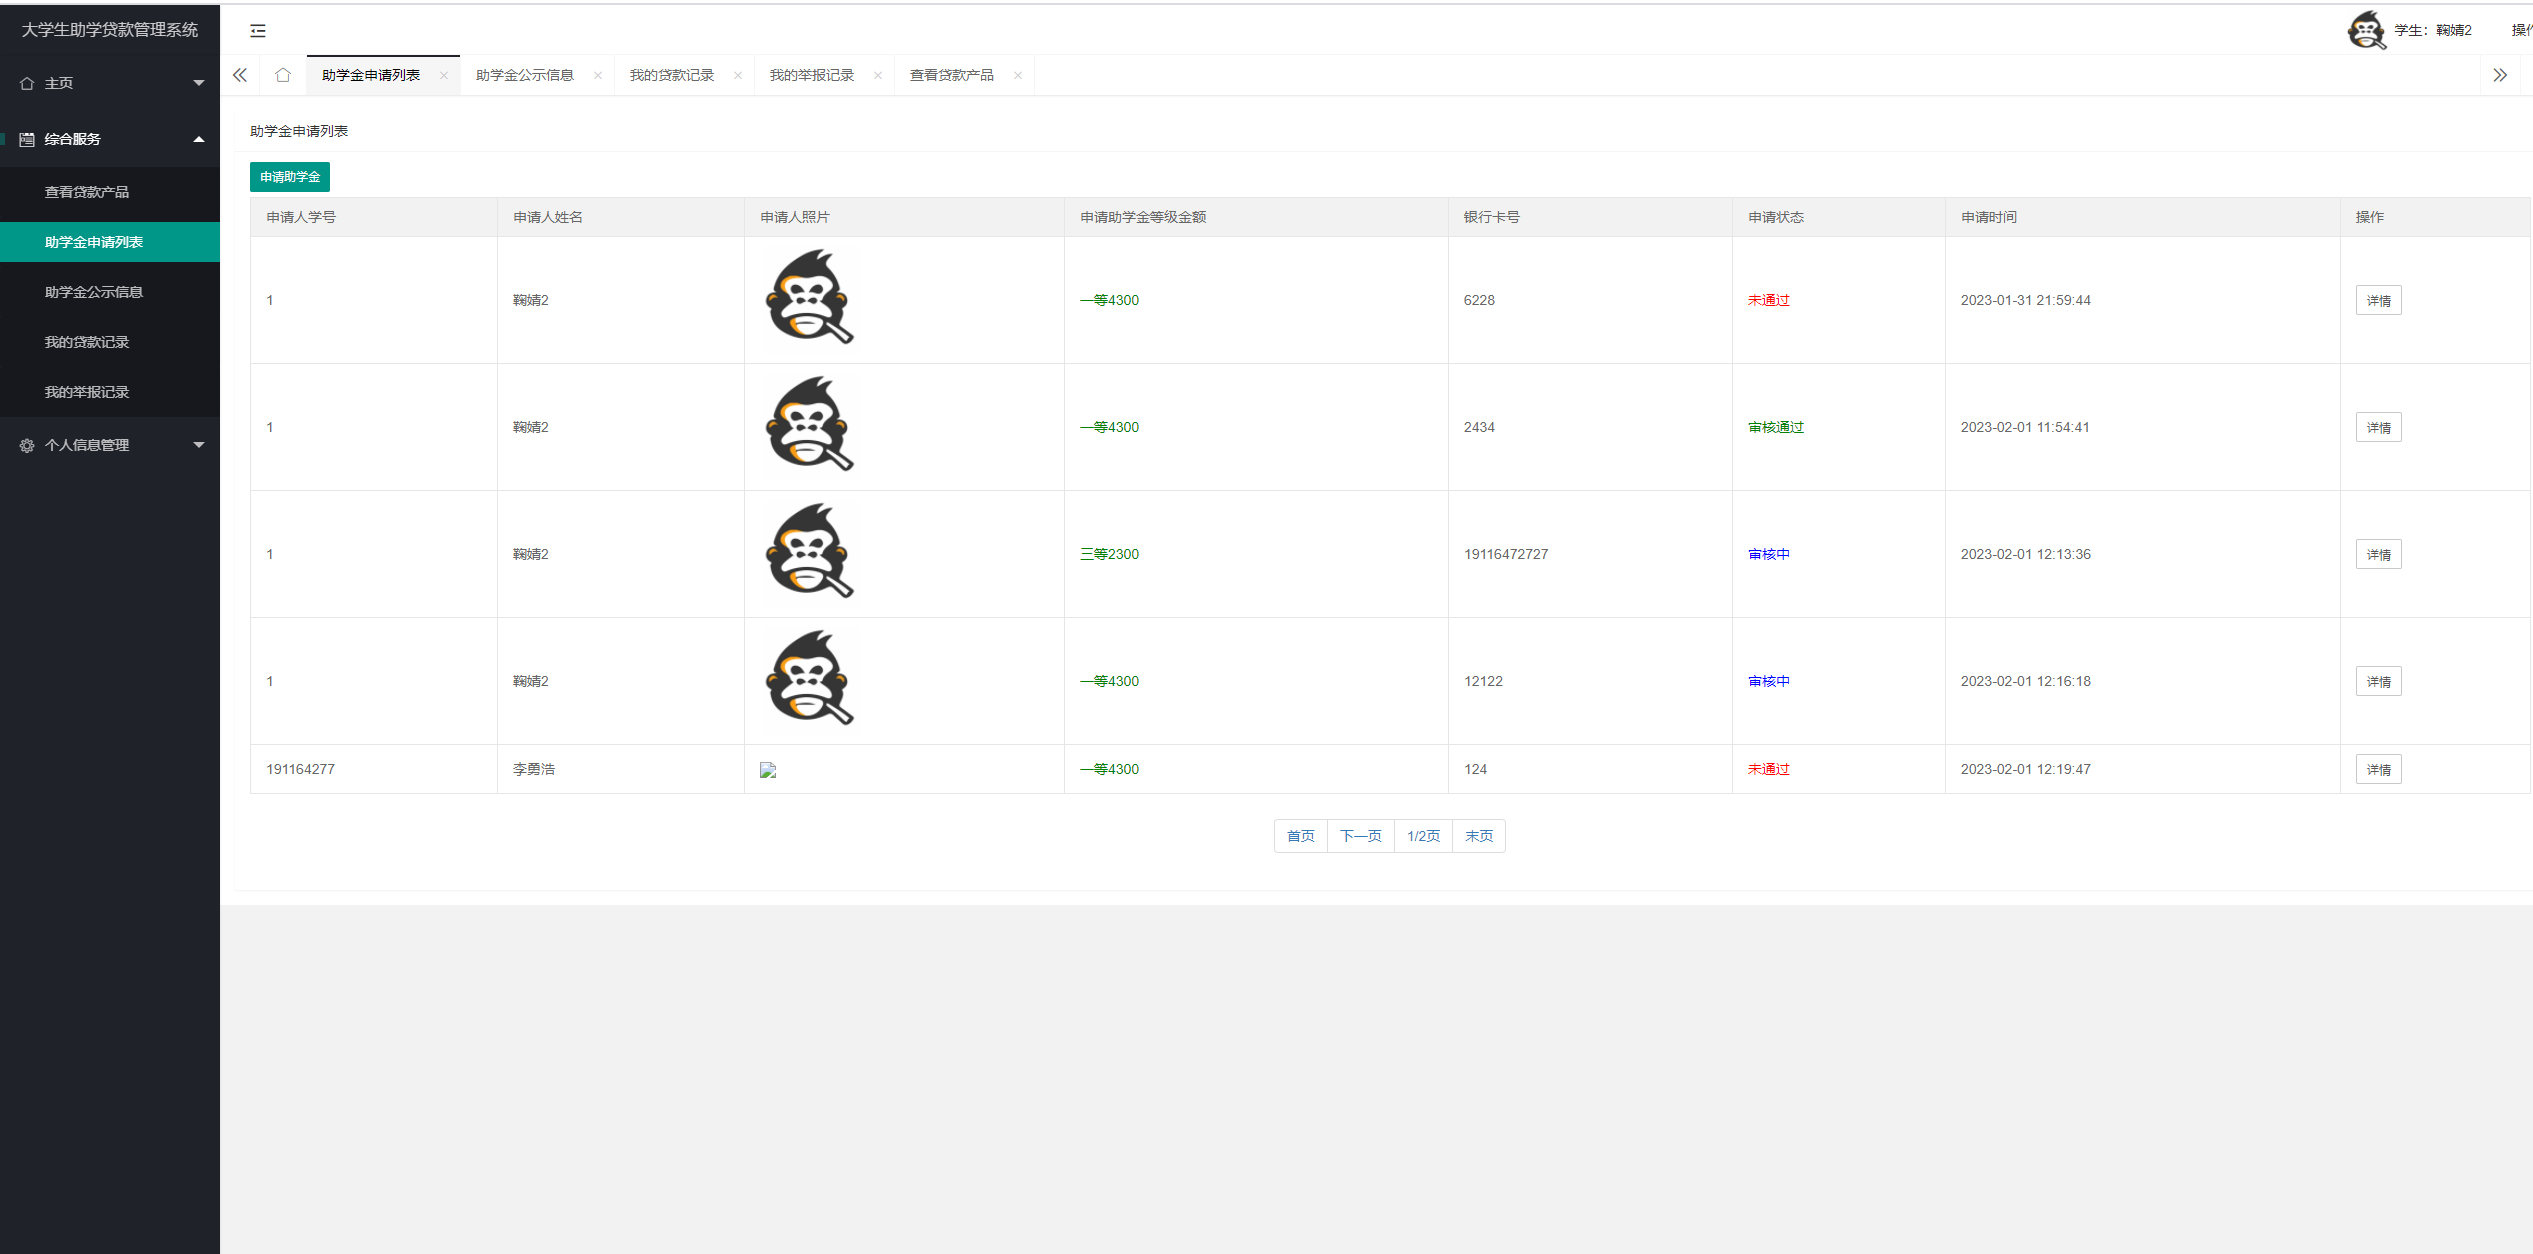Screen dimensions: 2533x1254
Task: Jump to 末页 in pagination
Action: coord(1478,836)
